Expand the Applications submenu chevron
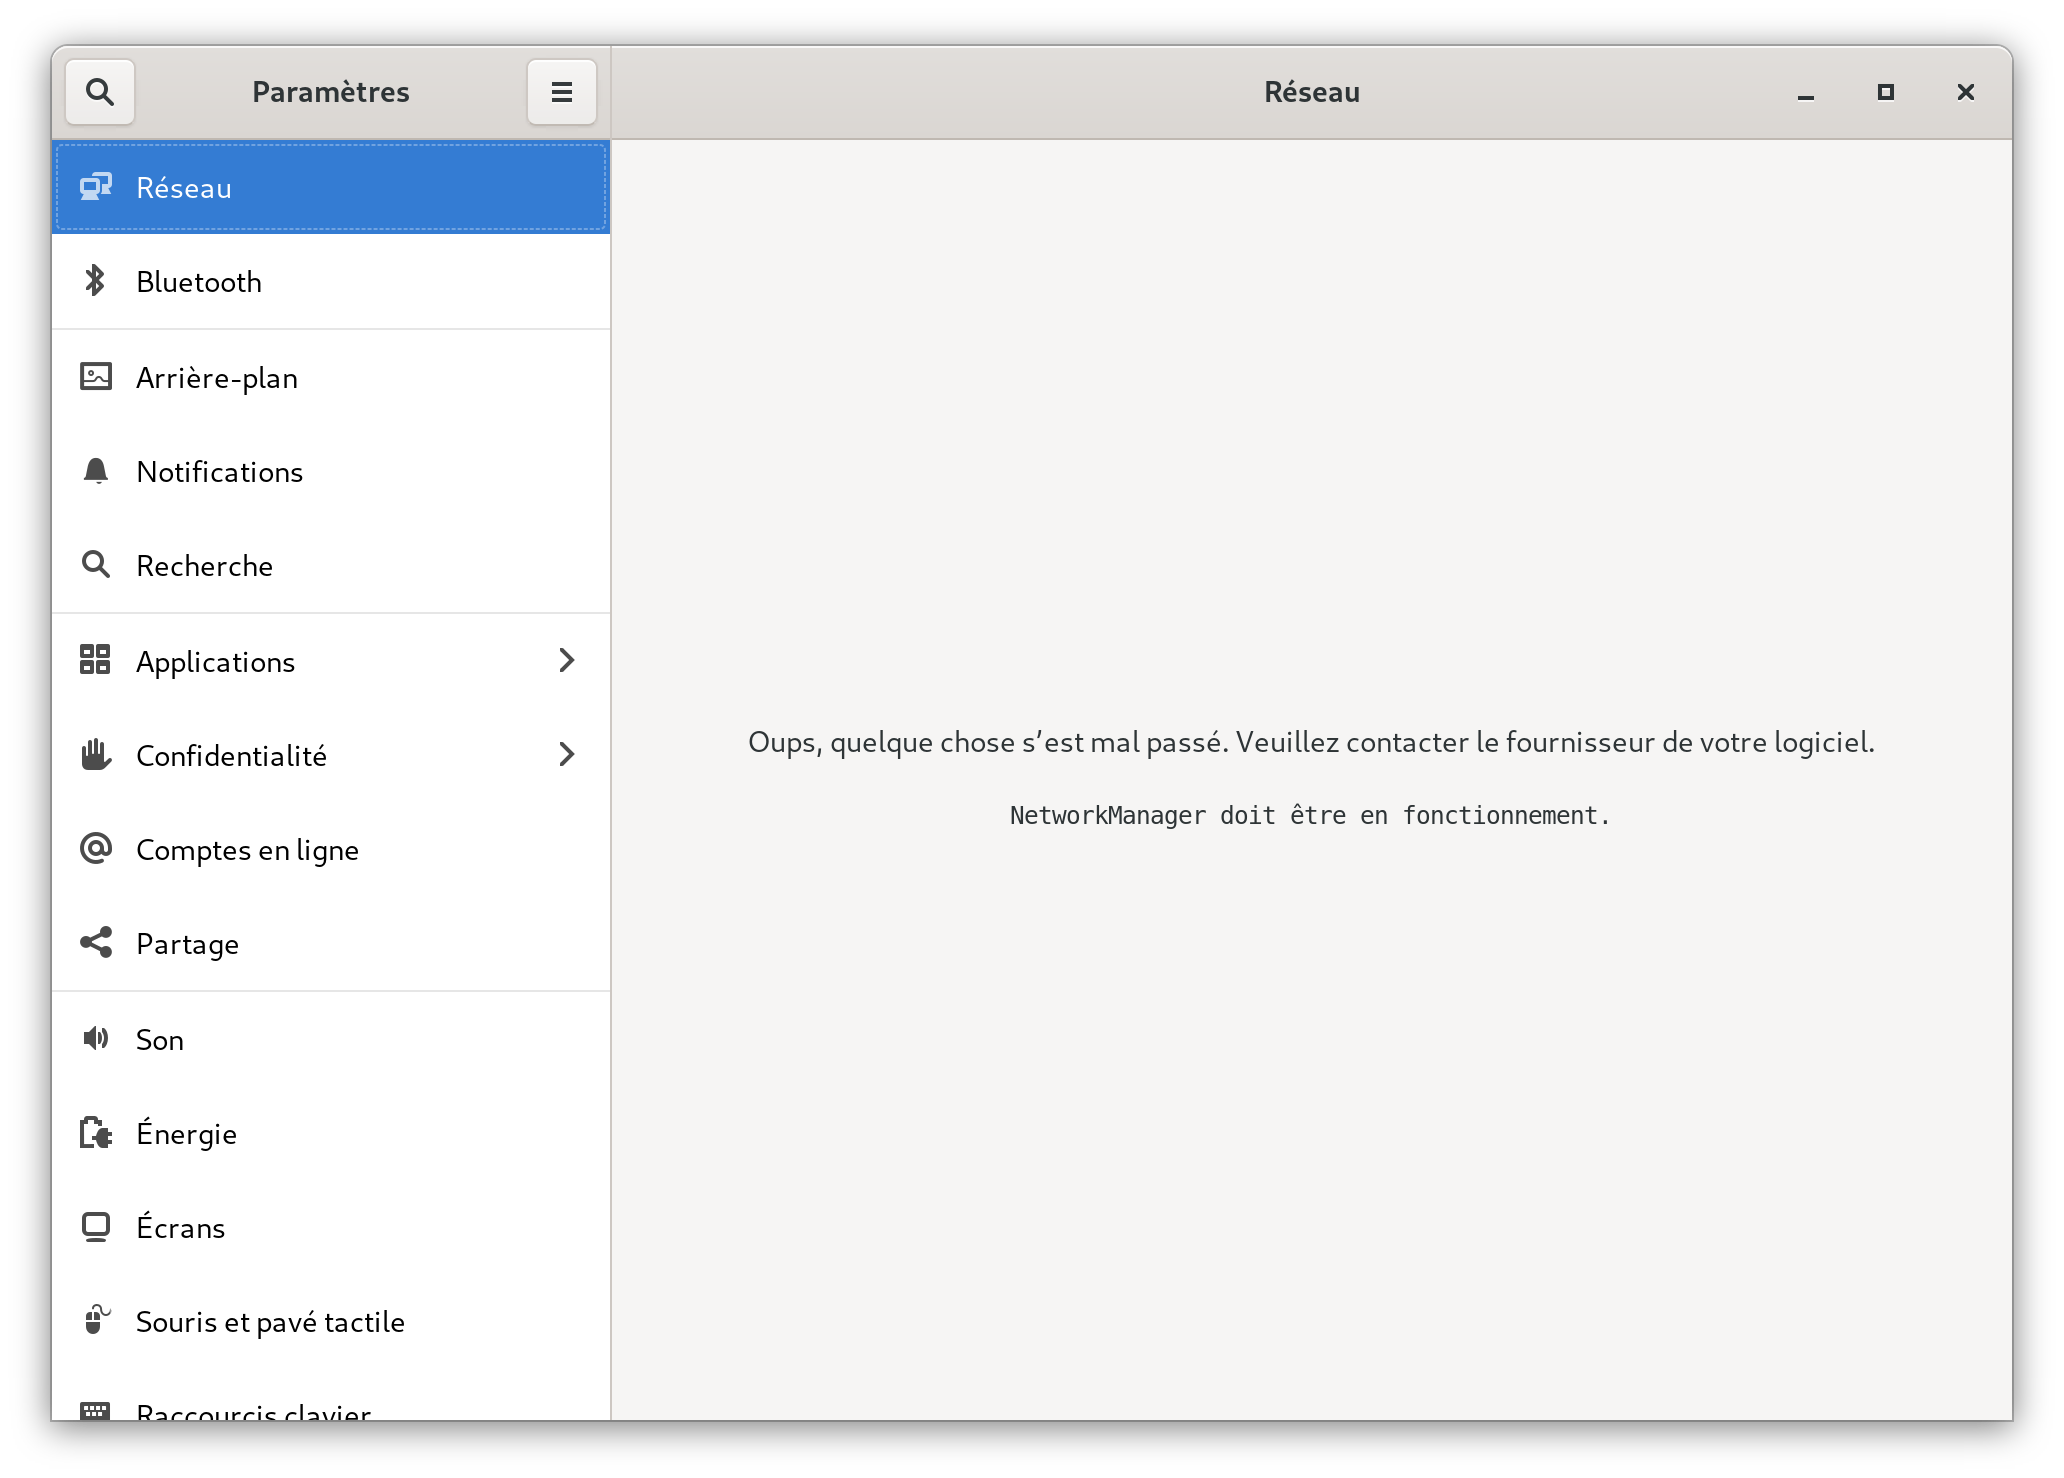 pos(567,660)
